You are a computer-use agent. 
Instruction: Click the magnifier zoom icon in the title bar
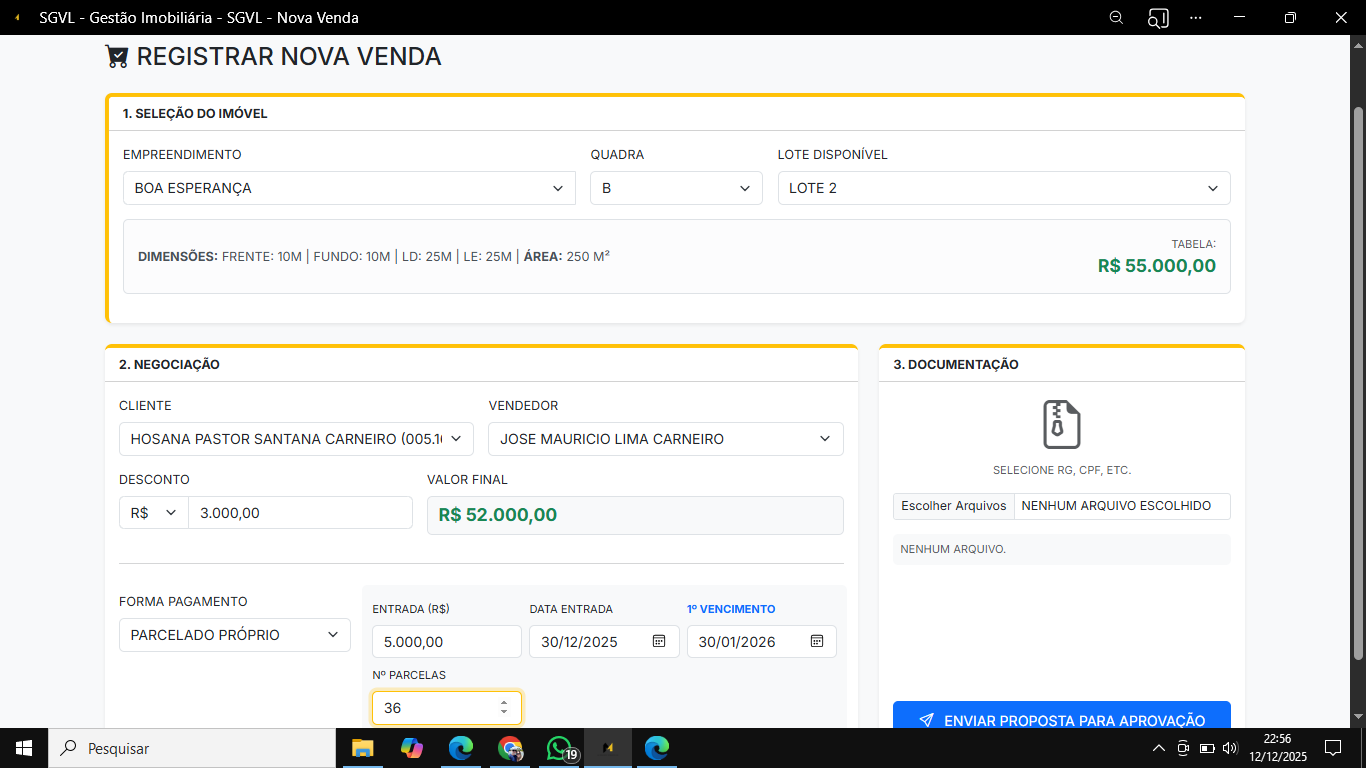click(1115, 17)
